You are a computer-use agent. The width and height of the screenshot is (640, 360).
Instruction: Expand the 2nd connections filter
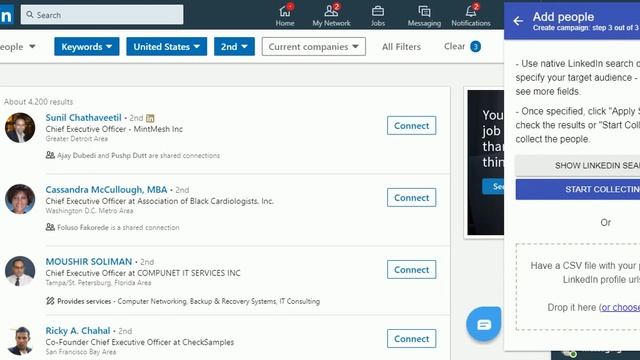(x=234, y=47)
